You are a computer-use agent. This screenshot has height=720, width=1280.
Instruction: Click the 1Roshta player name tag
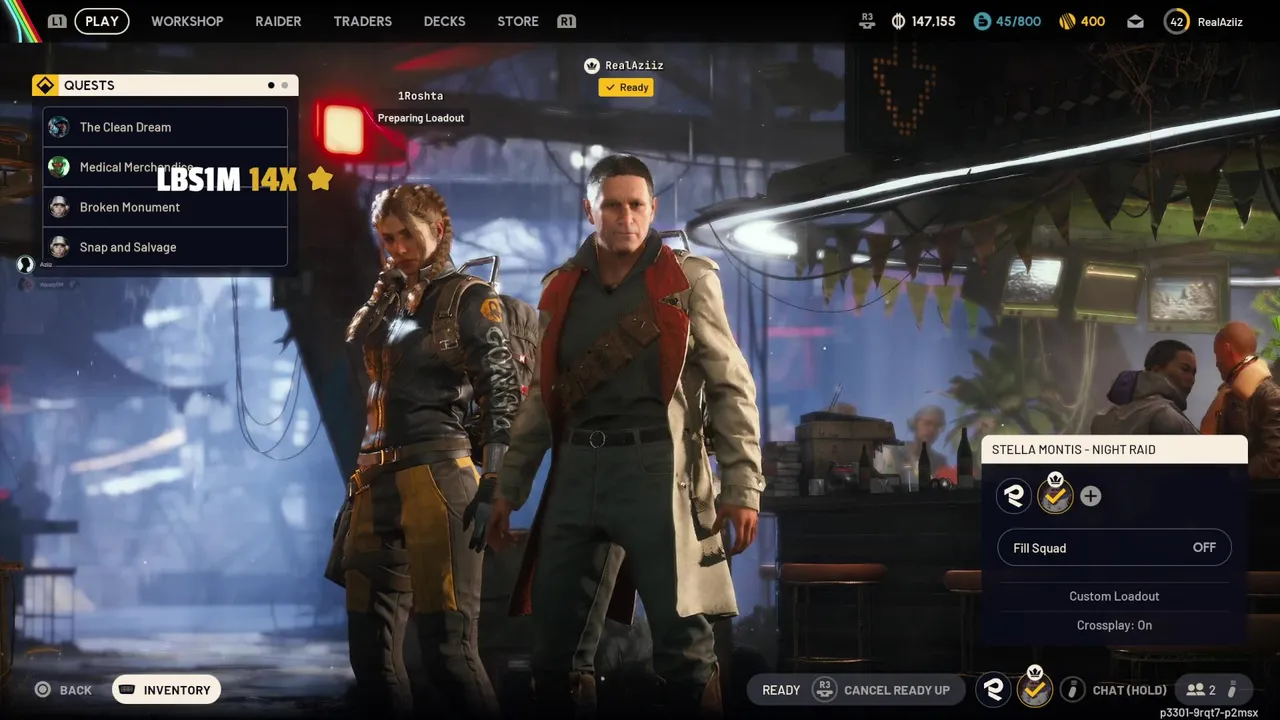[420, 96]
